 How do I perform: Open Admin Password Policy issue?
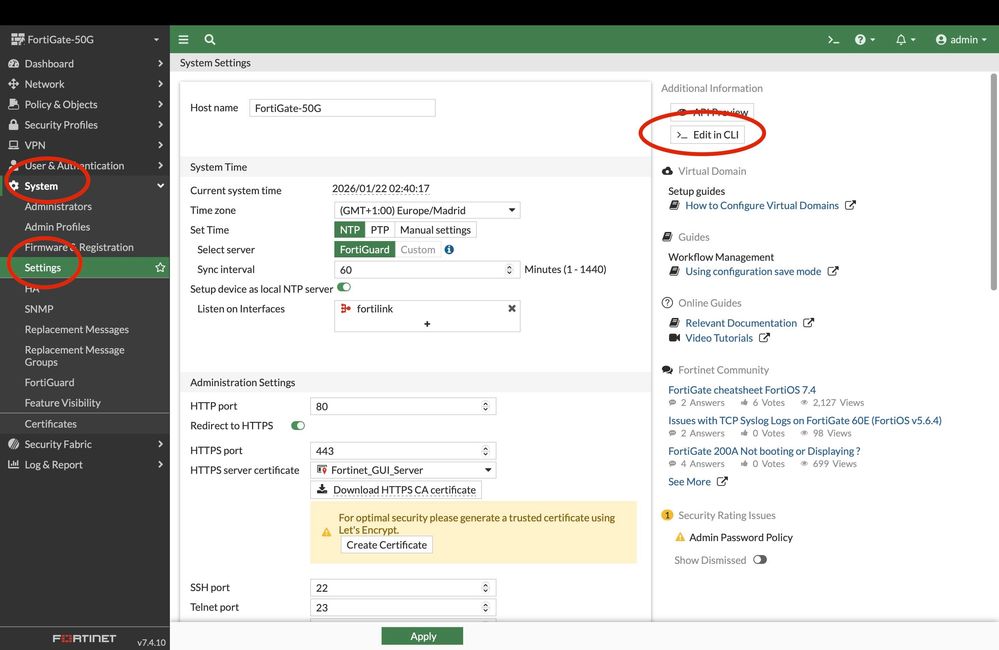coord(740,537)
